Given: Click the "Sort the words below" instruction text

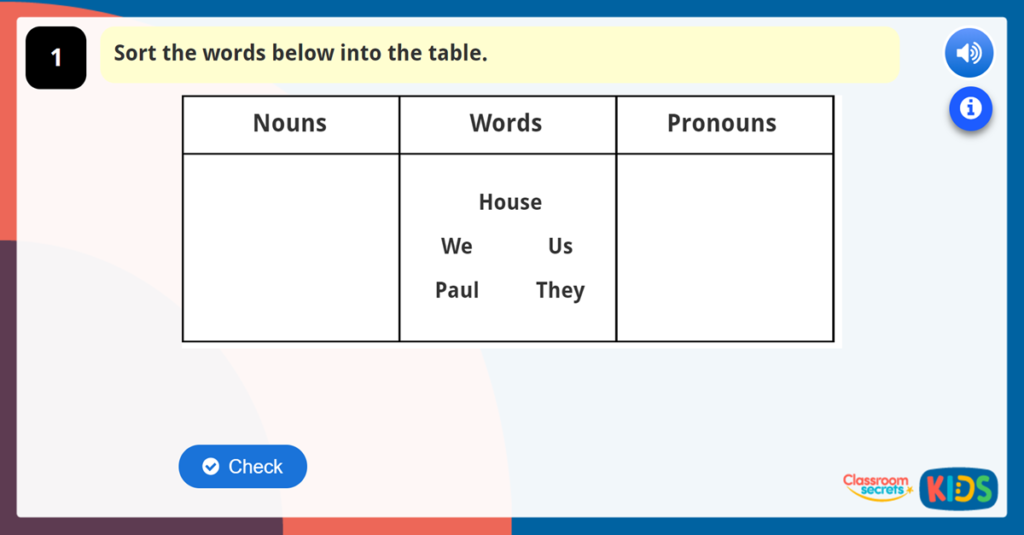Looking at the screenshot, I should pyautogui.click(x=300, y=53).
